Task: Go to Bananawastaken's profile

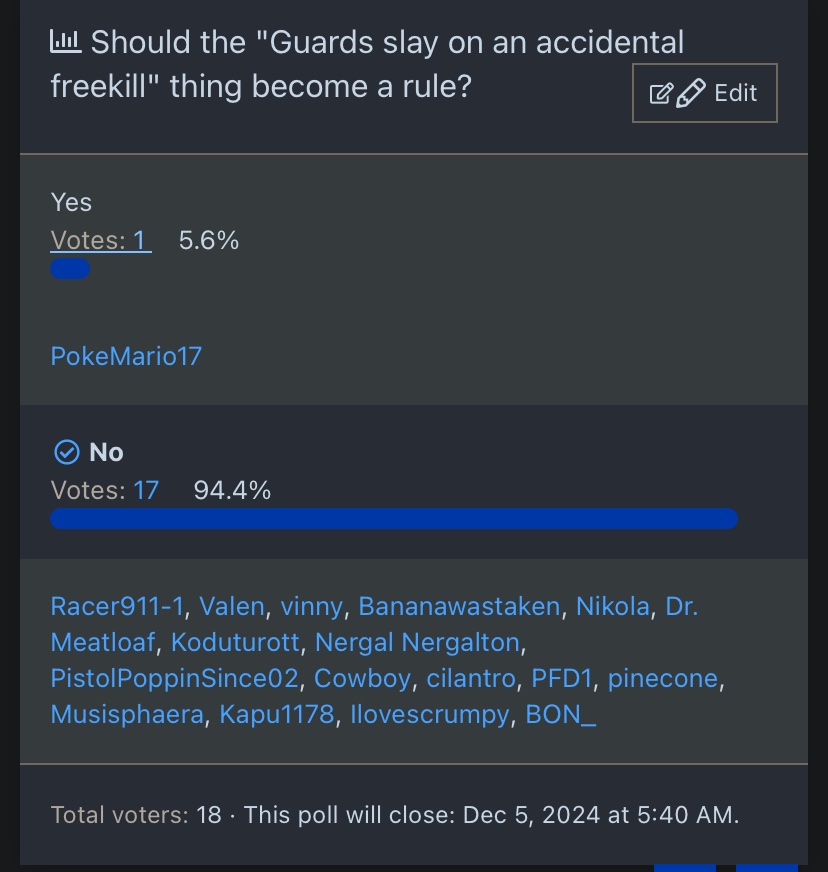Action: coord(459,606)
